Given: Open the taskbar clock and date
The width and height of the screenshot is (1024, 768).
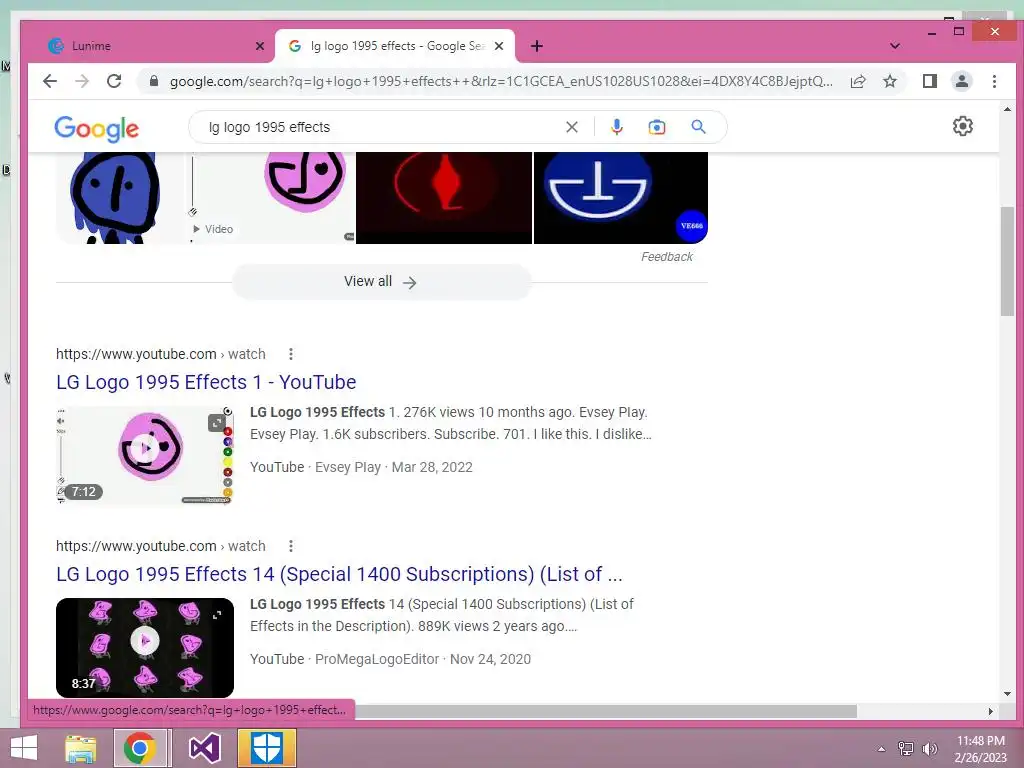Looking at the screenshot, I should (981, 749).
